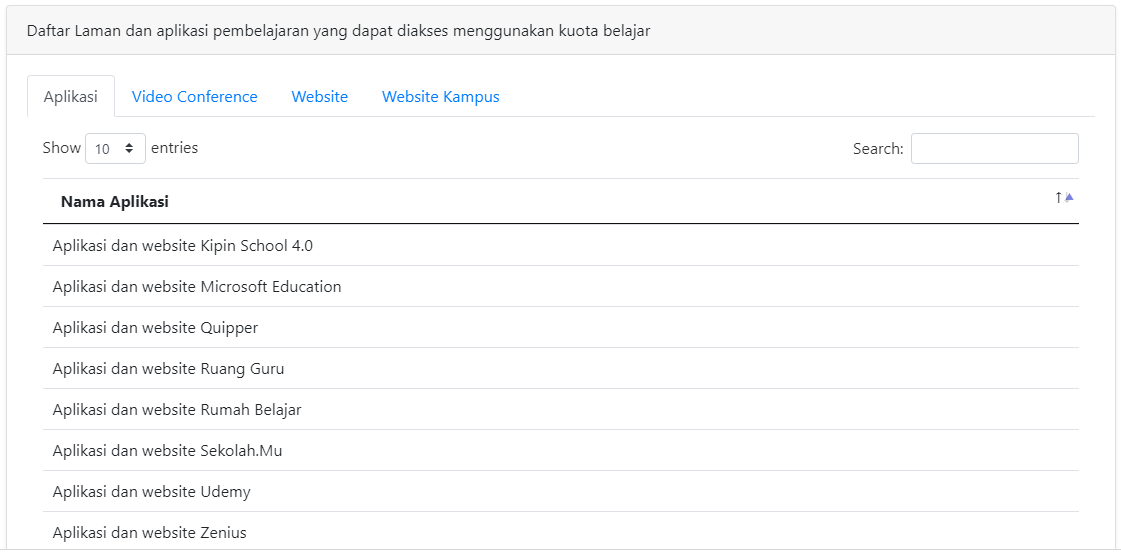Click the Show label before the dropdown
1121x555 pixels.
click(x=62, y=148)
